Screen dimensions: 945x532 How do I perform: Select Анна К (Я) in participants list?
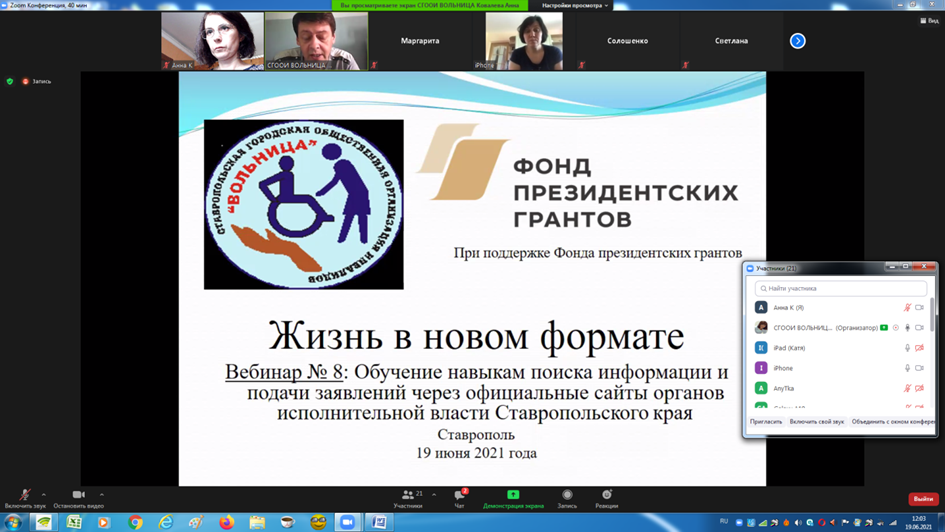pyautogui.click(x=840, y=308)
